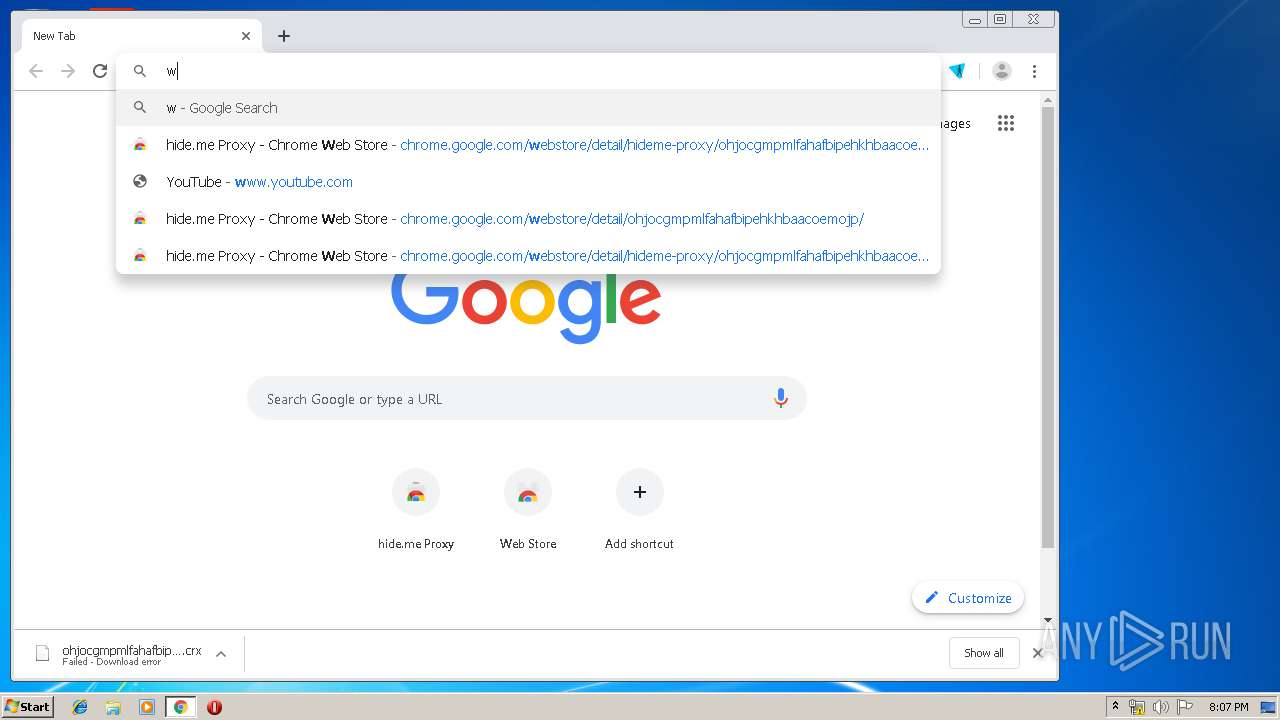This screenshot has width=1280, height=720.
Task: Click the Images link behind the dropdown
Action: pyautogui.click(x=955, y=123)
